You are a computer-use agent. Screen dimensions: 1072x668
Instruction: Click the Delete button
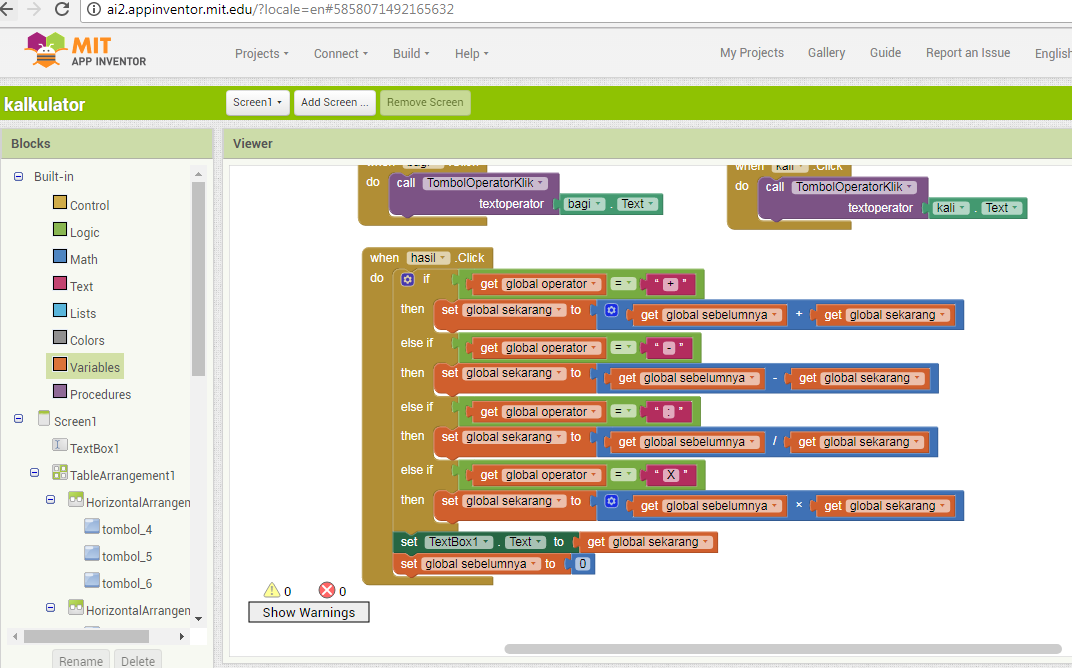point(138,660)
